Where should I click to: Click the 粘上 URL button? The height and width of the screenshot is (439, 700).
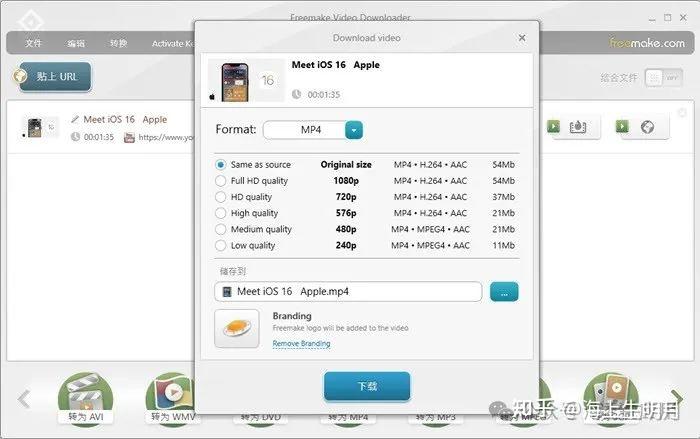tap(55, 76)
